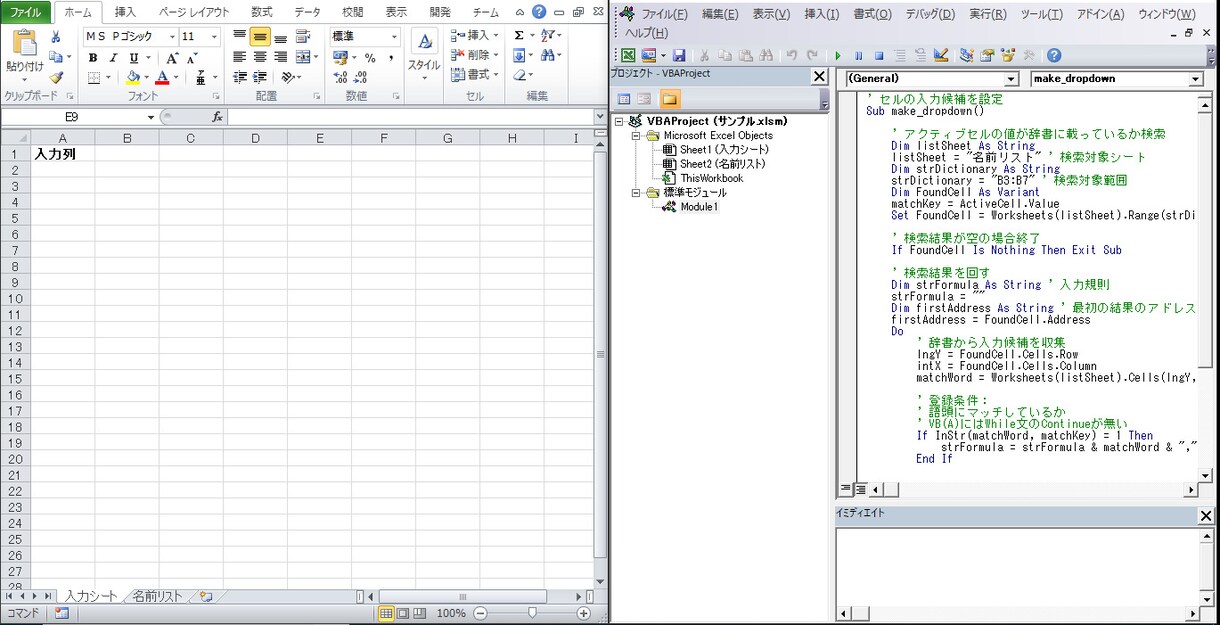Click the Cut scissors icon in Excel ribbon
This screenshot has height=625, width=1220.
click(x=55, y=37)
